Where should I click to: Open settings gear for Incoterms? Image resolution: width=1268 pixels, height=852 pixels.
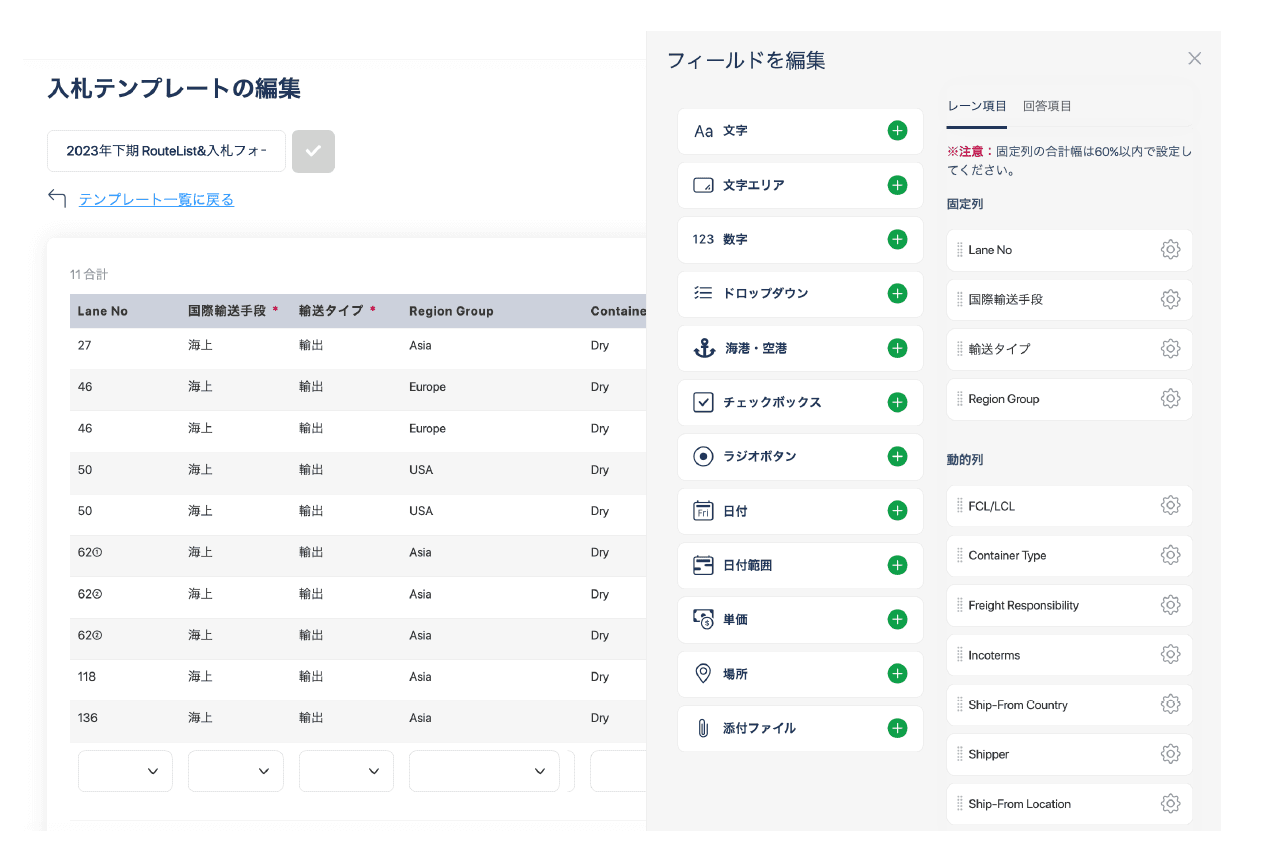(1170, 655)
